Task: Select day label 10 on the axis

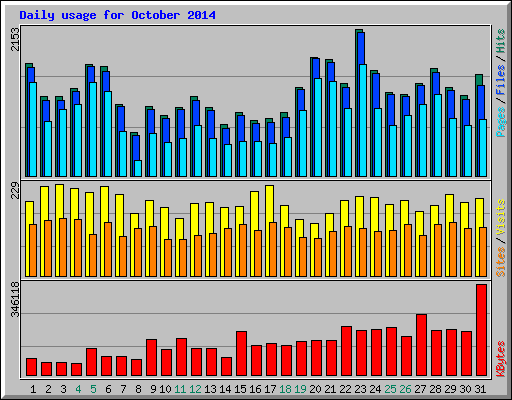Action: (x=165, y=389)
